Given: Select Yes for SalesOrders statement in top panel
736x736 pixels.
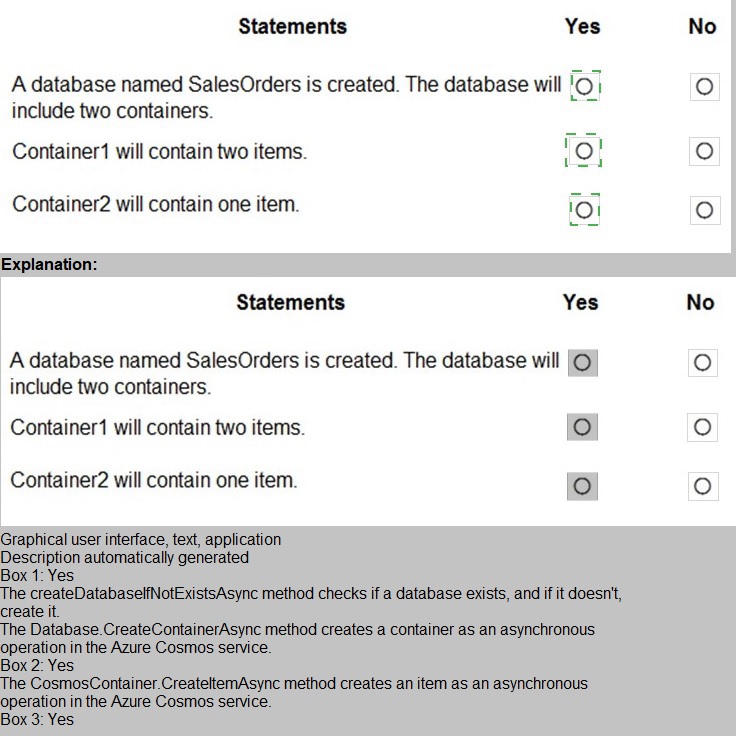Looking at the screenshot, I should pyautogui.click(x=585, y=87).
